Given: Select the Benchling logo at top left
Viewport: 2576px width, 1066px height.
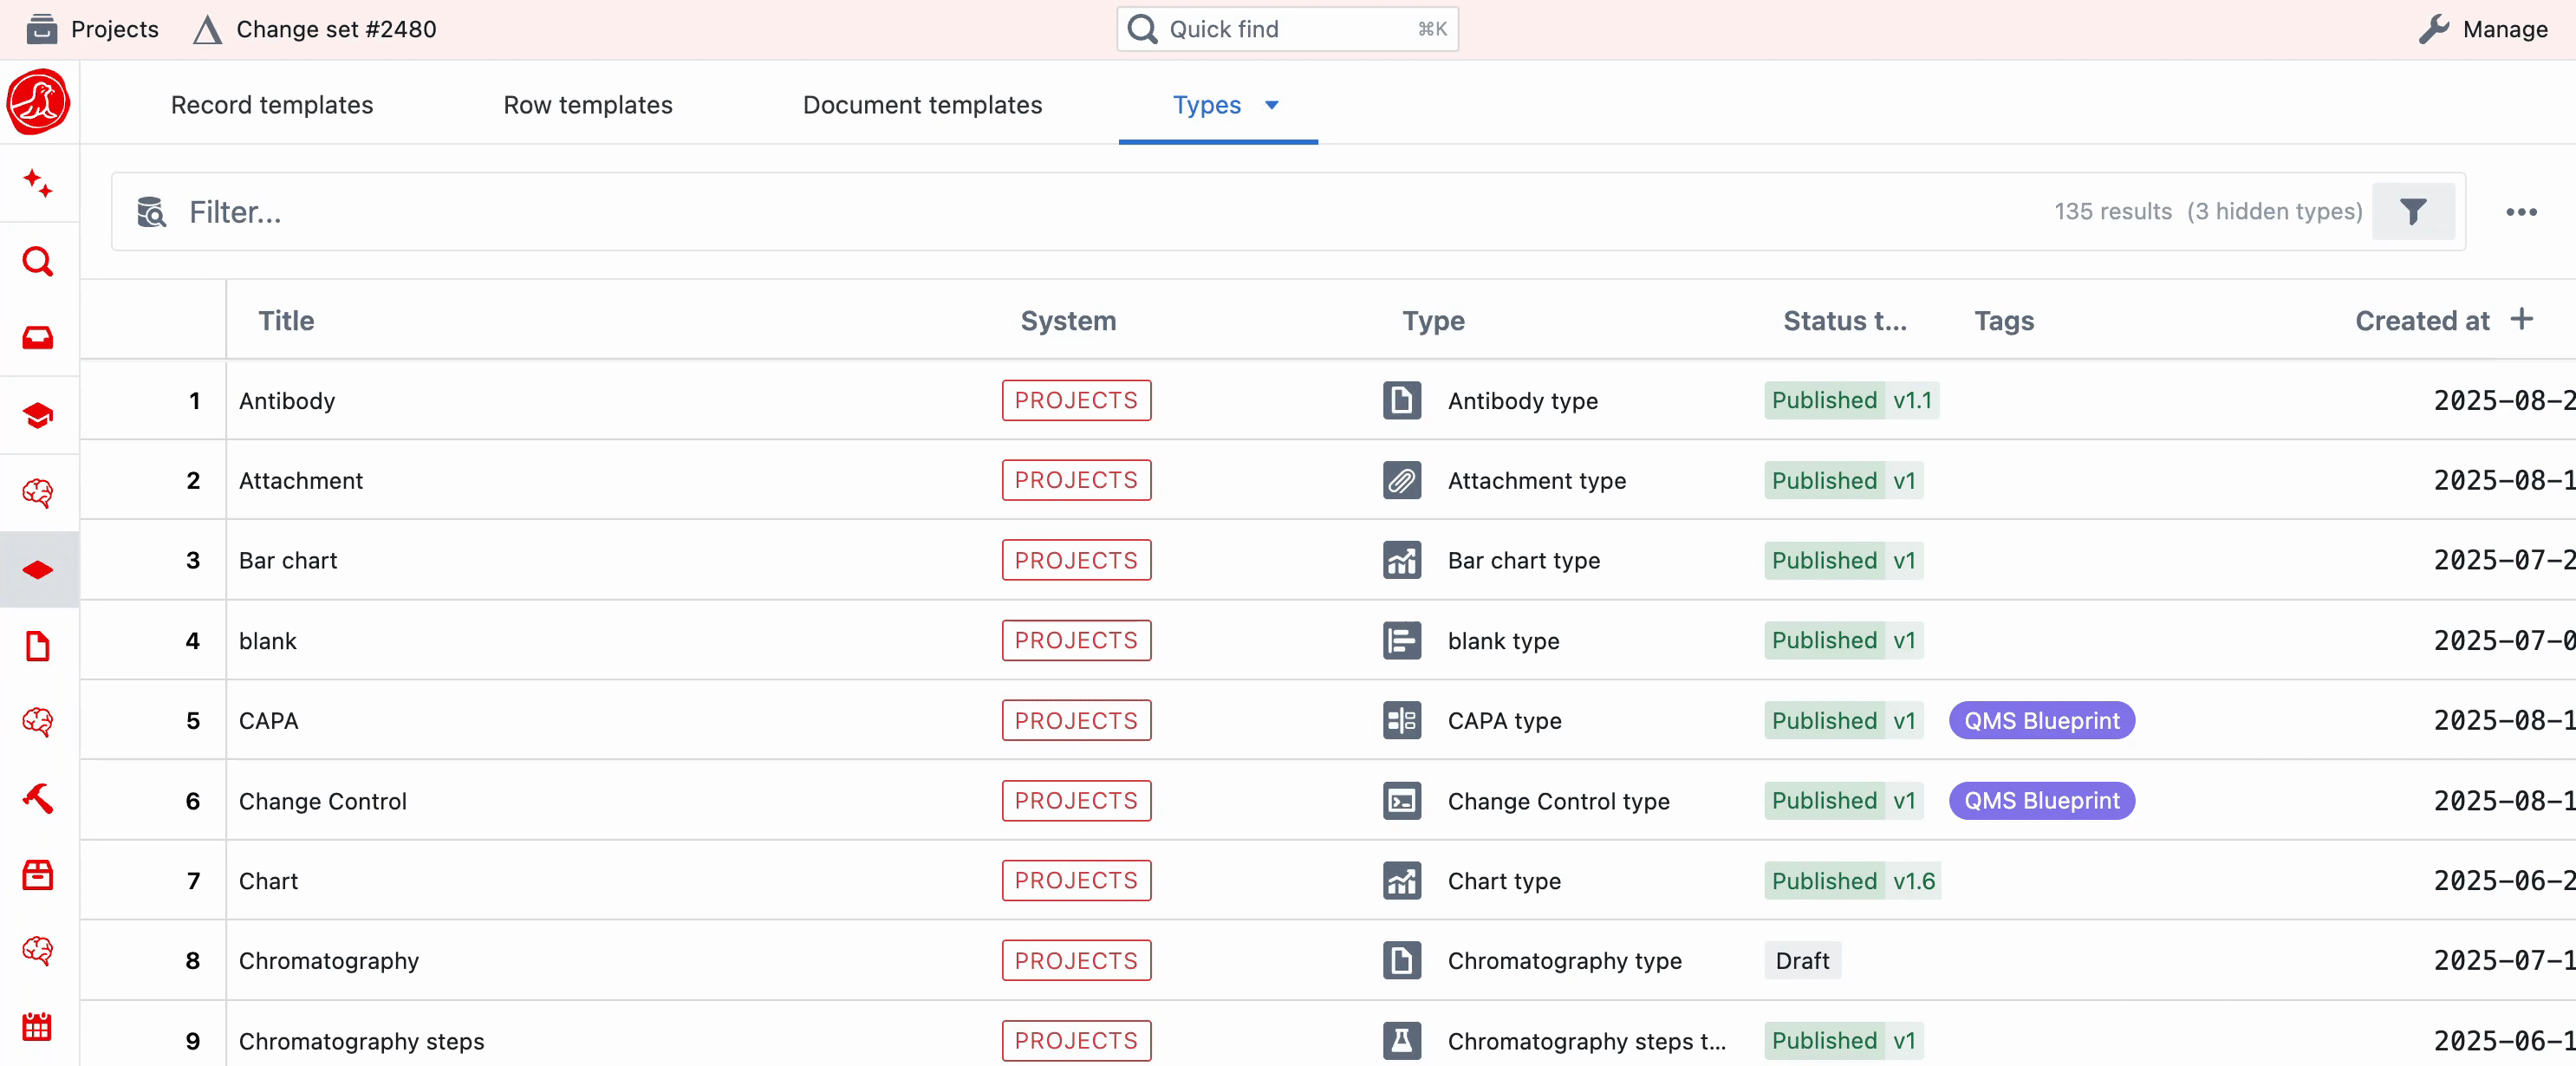Looking at the screenshot, I should coord(38,101).
